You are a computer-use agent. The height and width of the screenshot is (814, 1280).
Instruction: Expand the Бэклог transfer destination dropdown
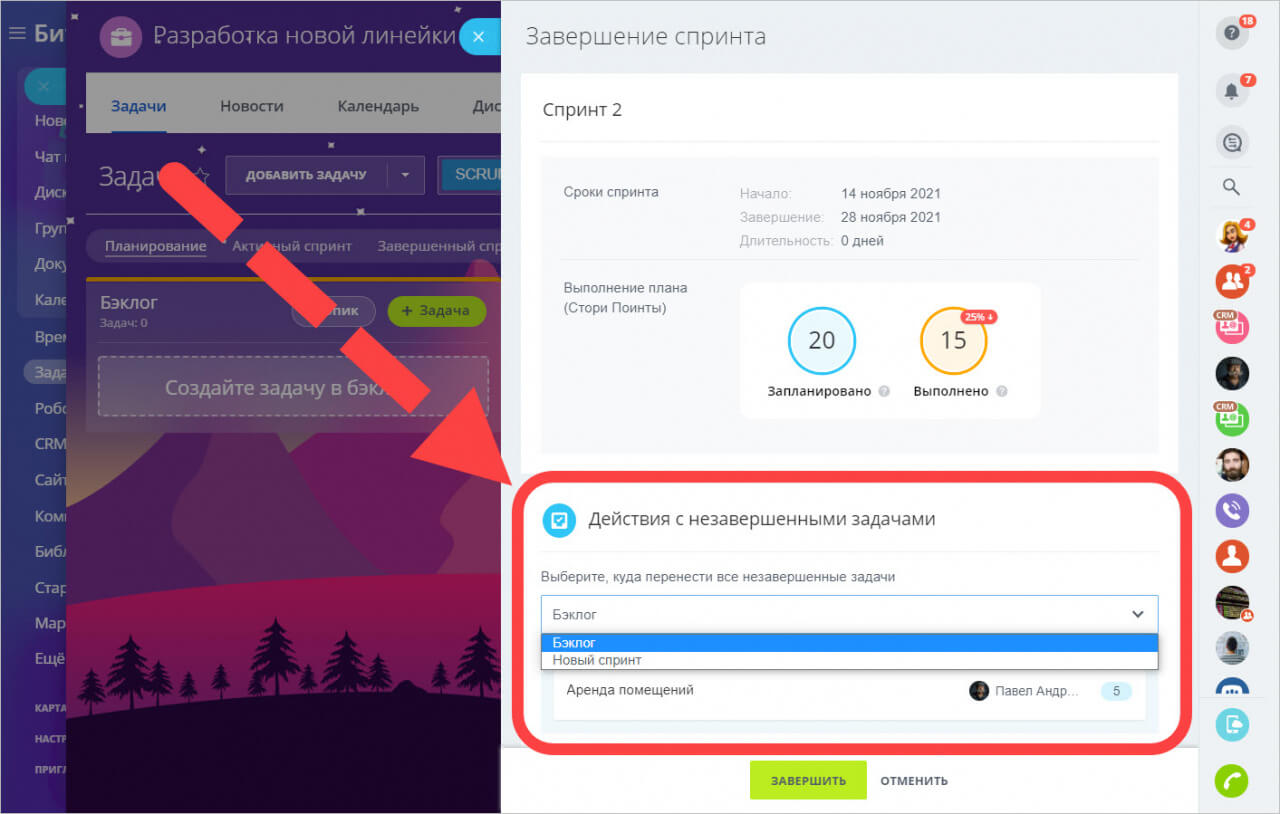tap(1137, 613)
